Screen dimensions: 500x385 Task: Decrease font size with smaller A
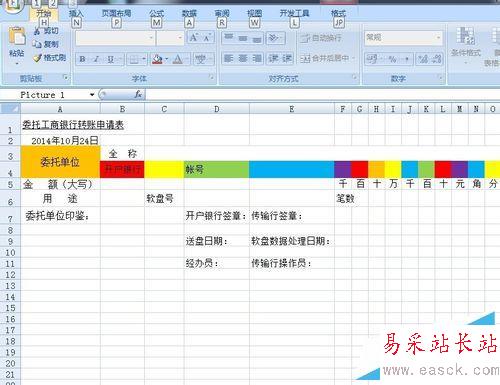coord(207,37)
